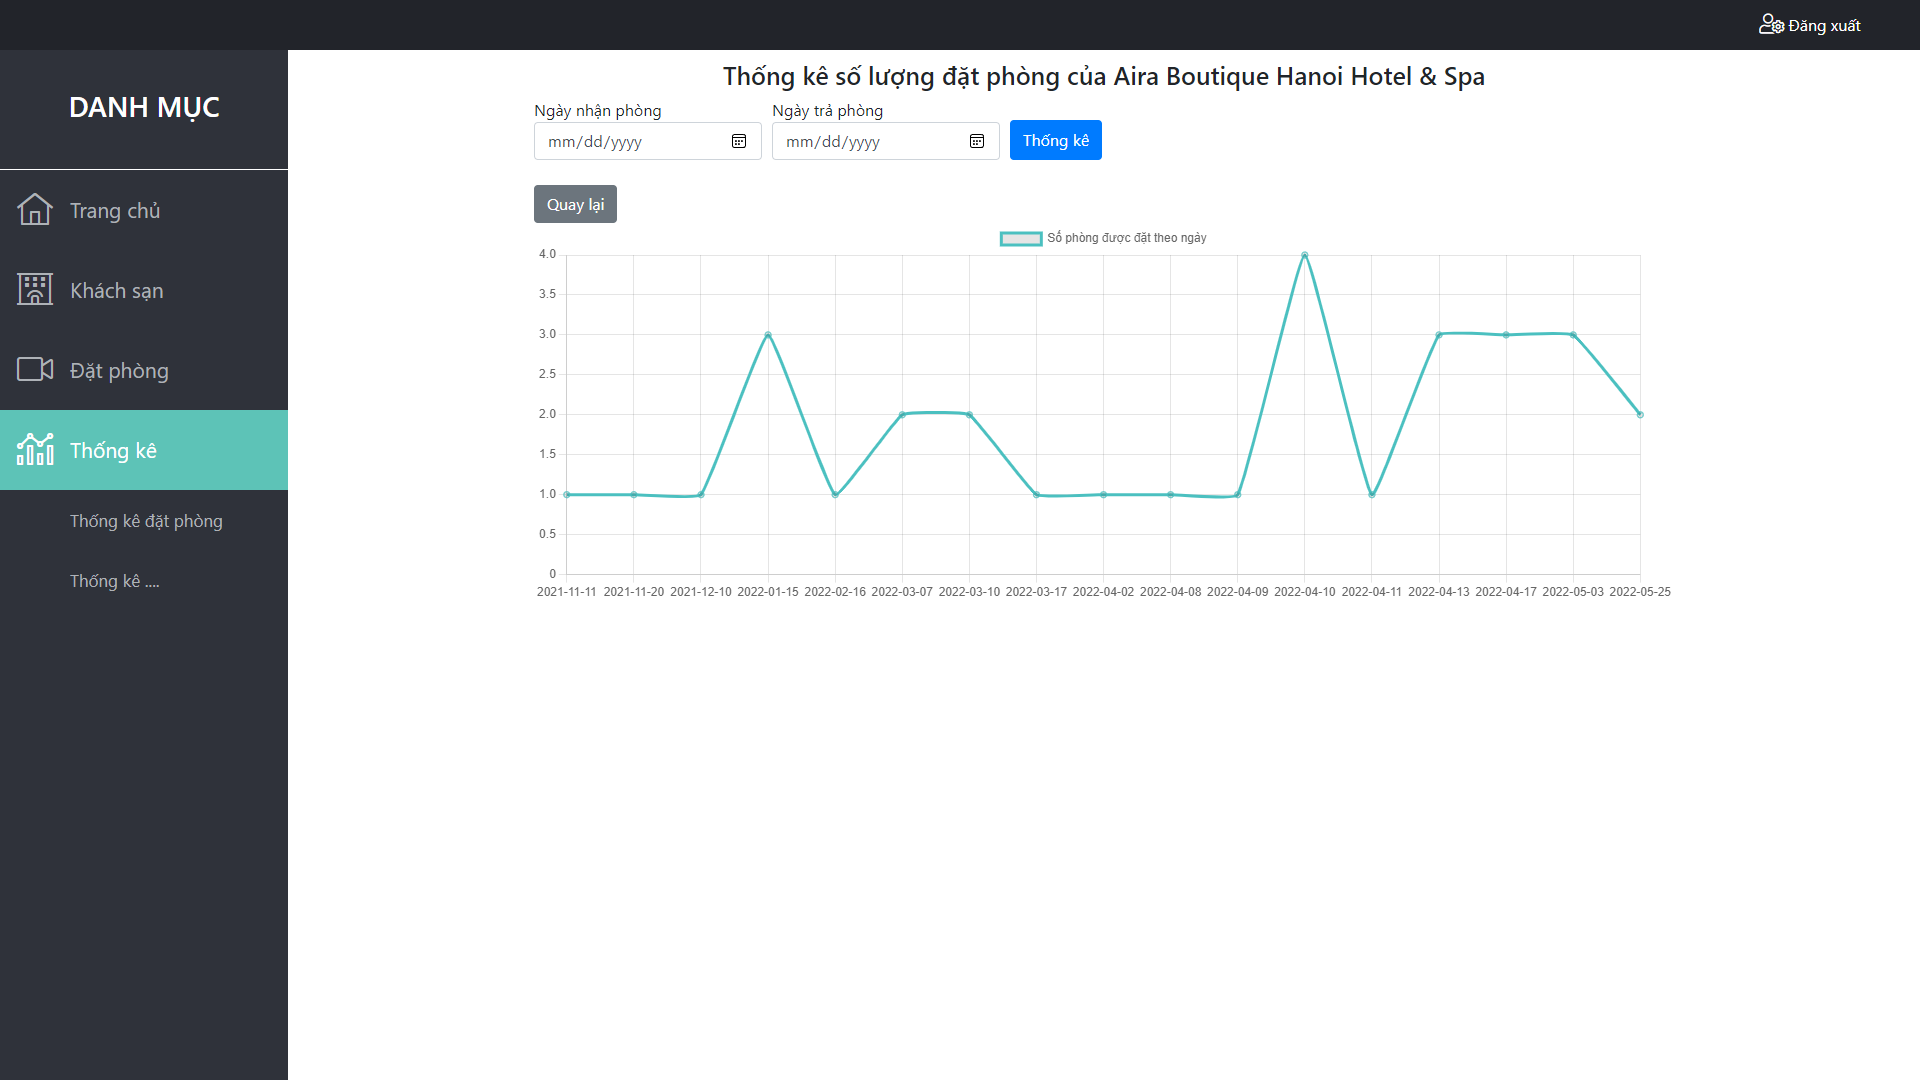Go to Khách sạn in sidebar
This screenshot has height=1080, width=1920.
tap(117, 291)
